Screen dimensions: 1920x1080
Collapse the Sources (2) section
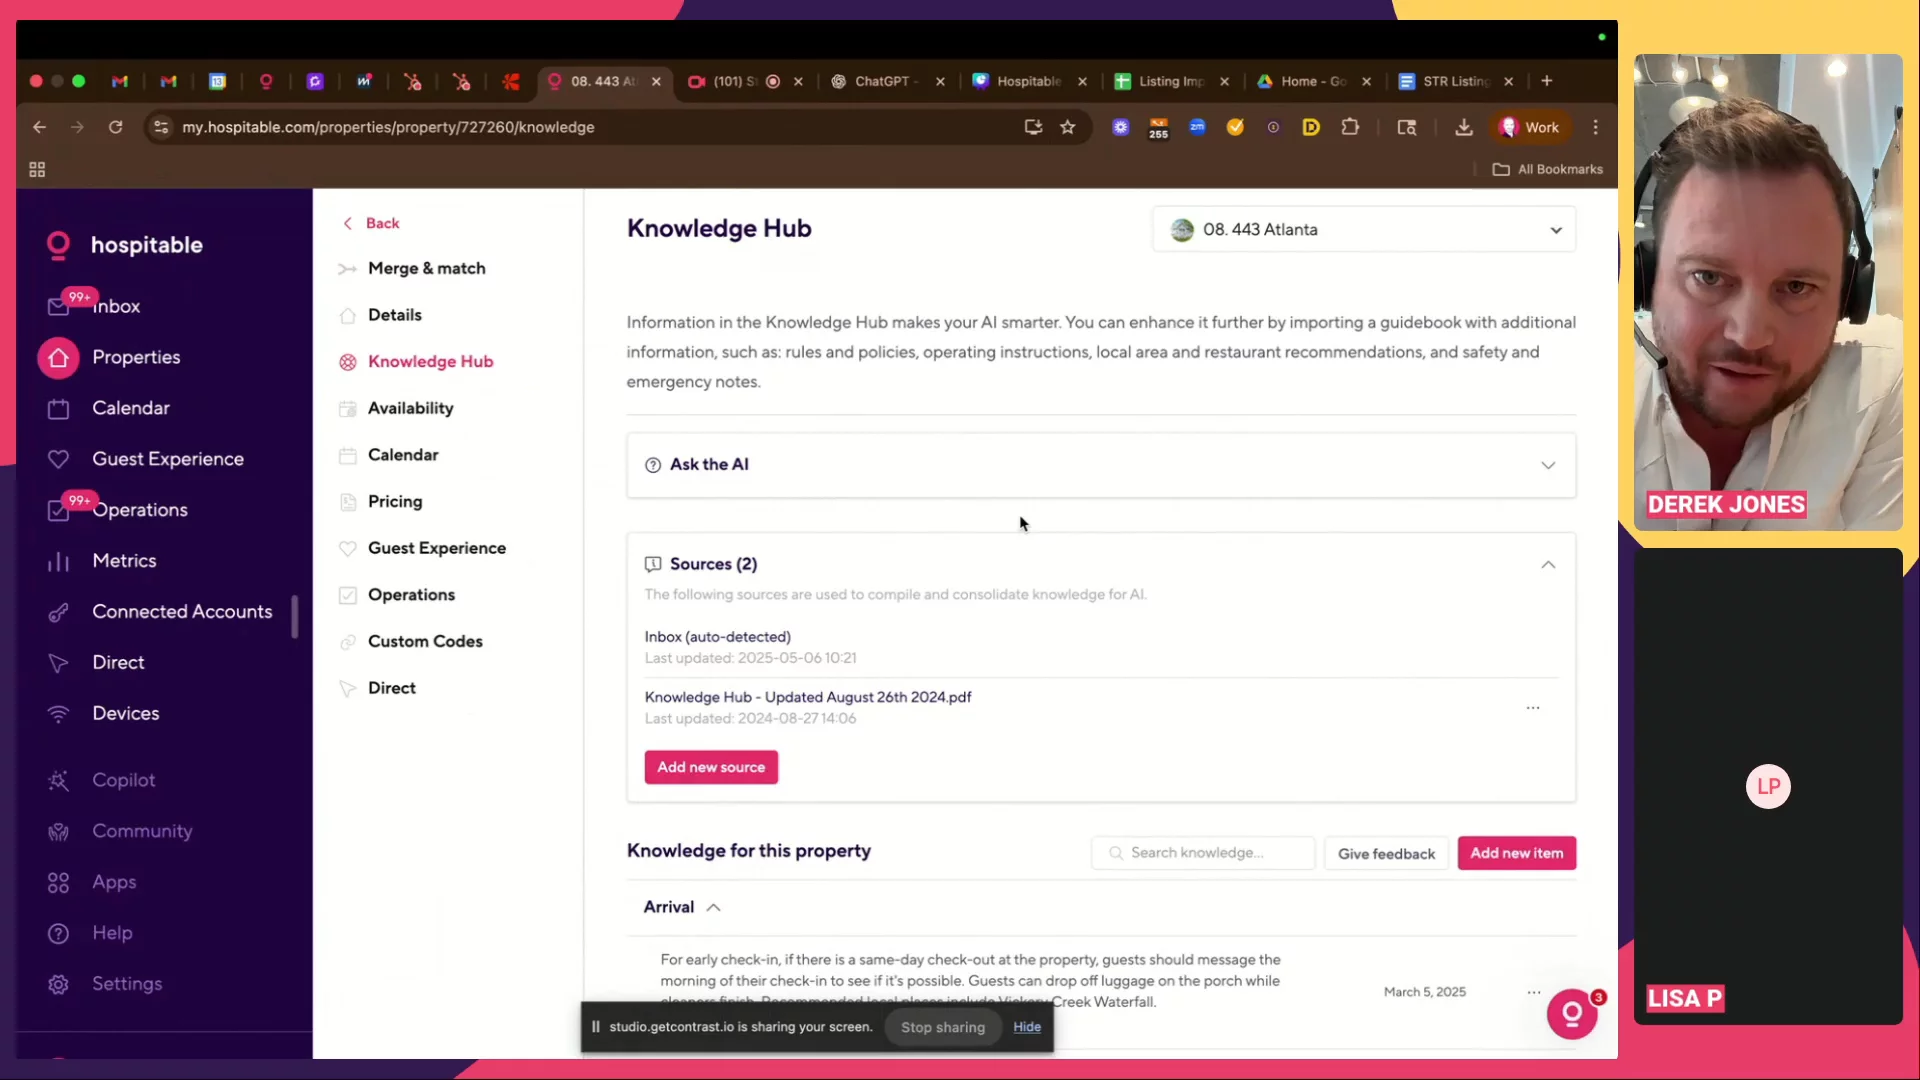tap(1548, 565)
